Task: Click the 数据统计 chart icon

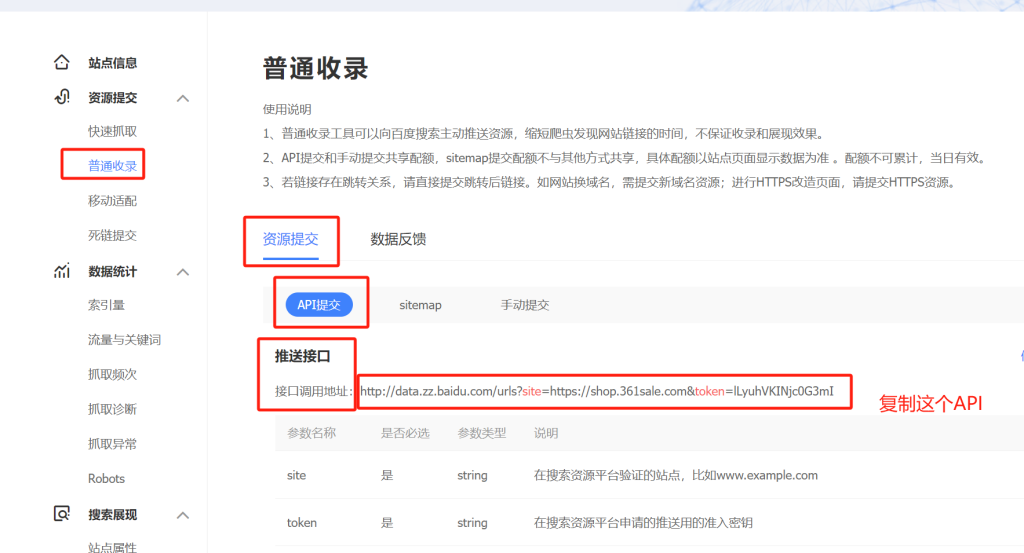Action: pyautogui.click(x=61, y=270)
